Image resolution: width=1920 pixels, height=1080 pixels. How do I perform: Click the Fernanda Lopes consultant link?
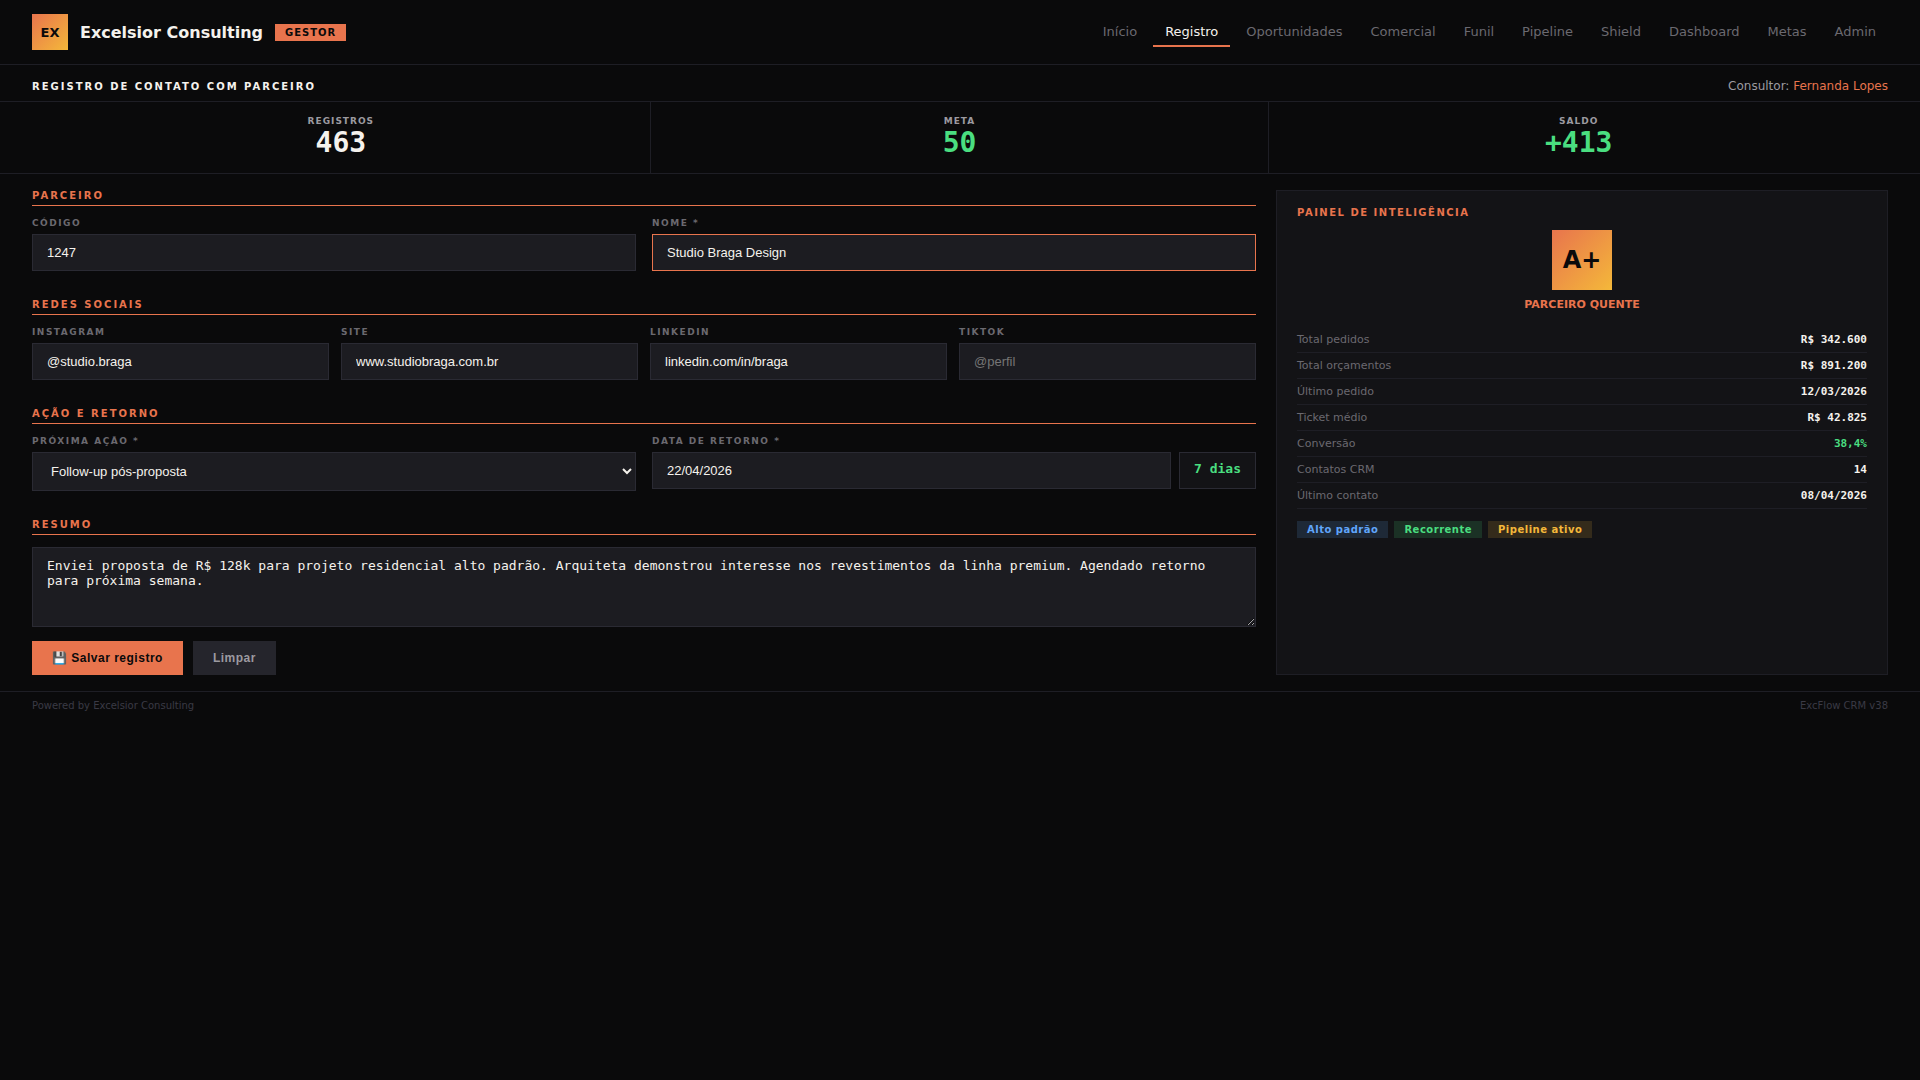coord(1840,86)
